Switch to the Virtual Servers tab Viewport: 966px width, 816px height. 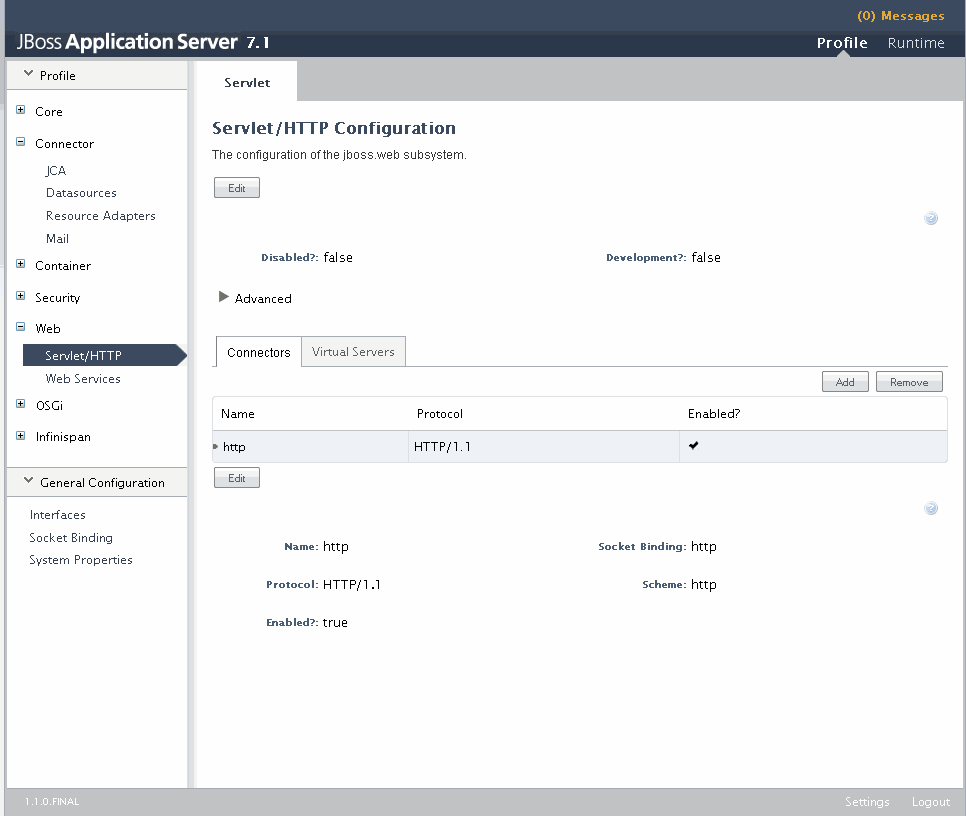point(353,352)
